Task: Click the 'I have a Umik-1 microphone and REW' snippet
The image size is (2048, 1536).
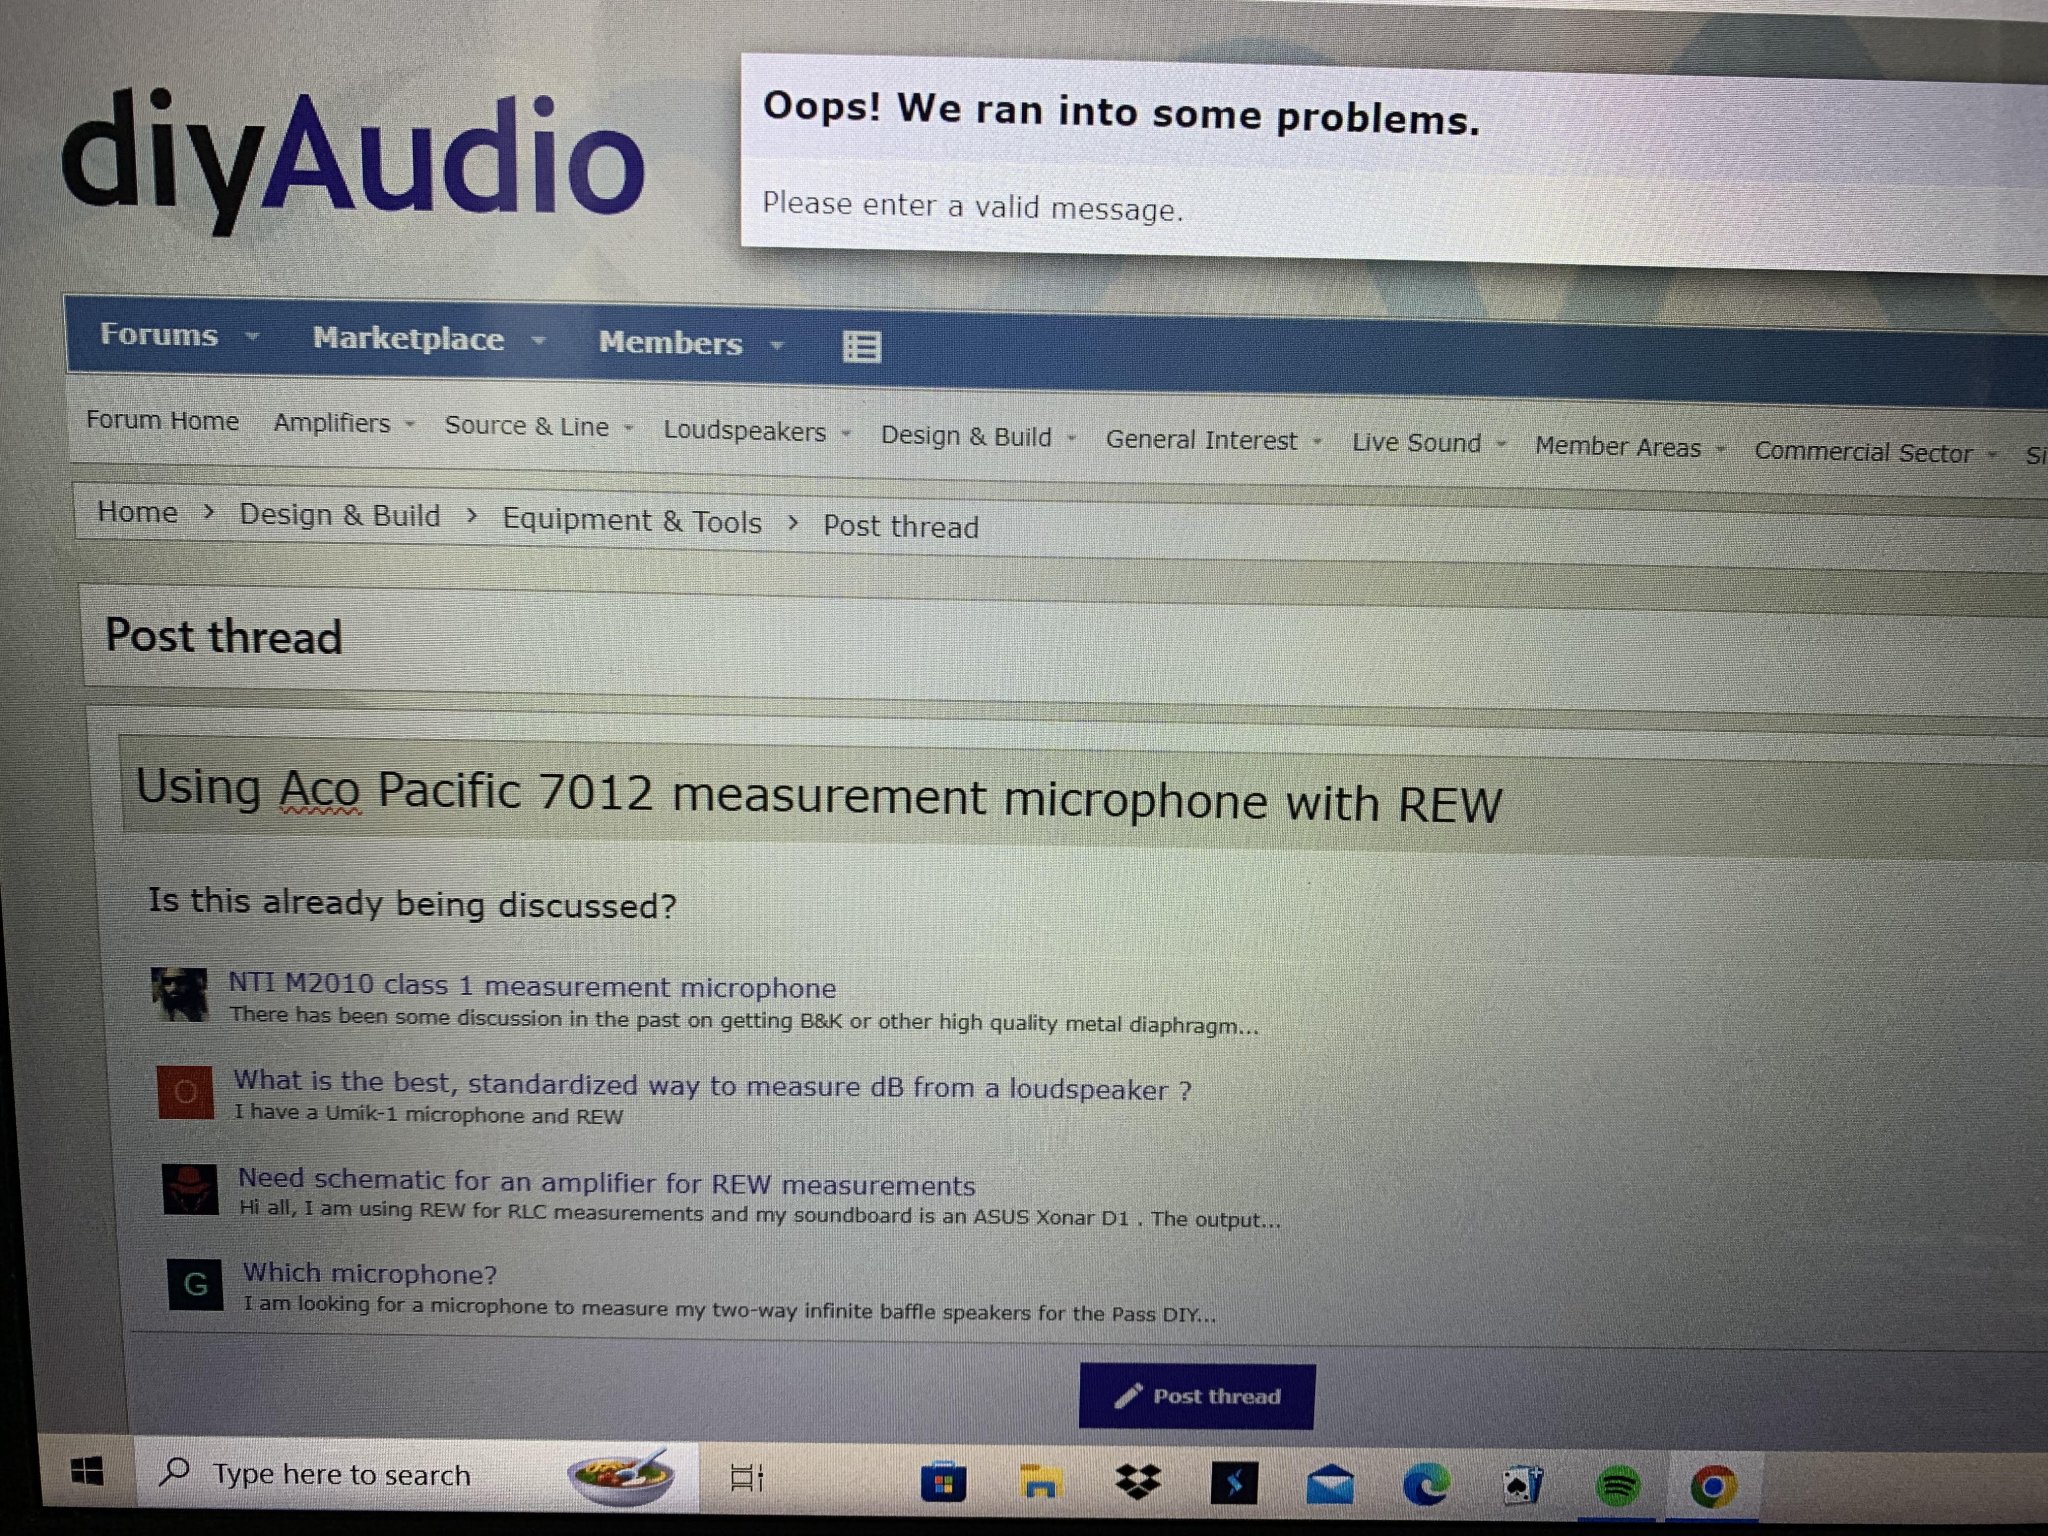Action: (428, 1114)
